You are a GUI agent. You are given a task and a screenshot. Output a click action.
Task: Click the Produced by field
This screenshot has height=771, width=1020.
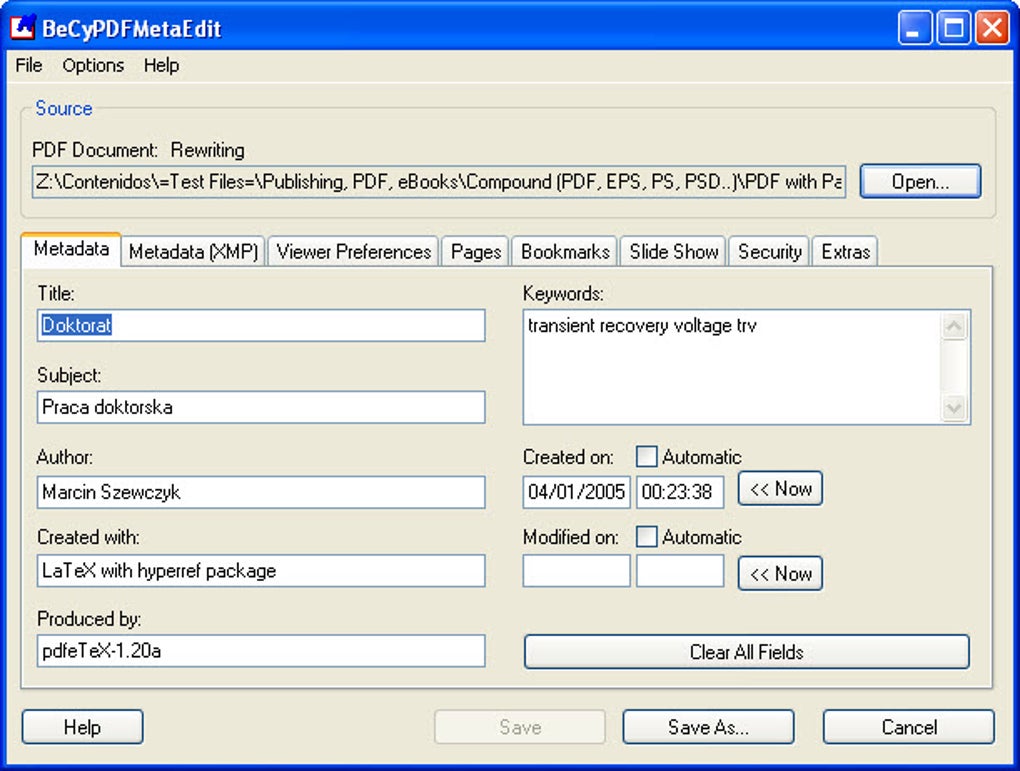261,651
